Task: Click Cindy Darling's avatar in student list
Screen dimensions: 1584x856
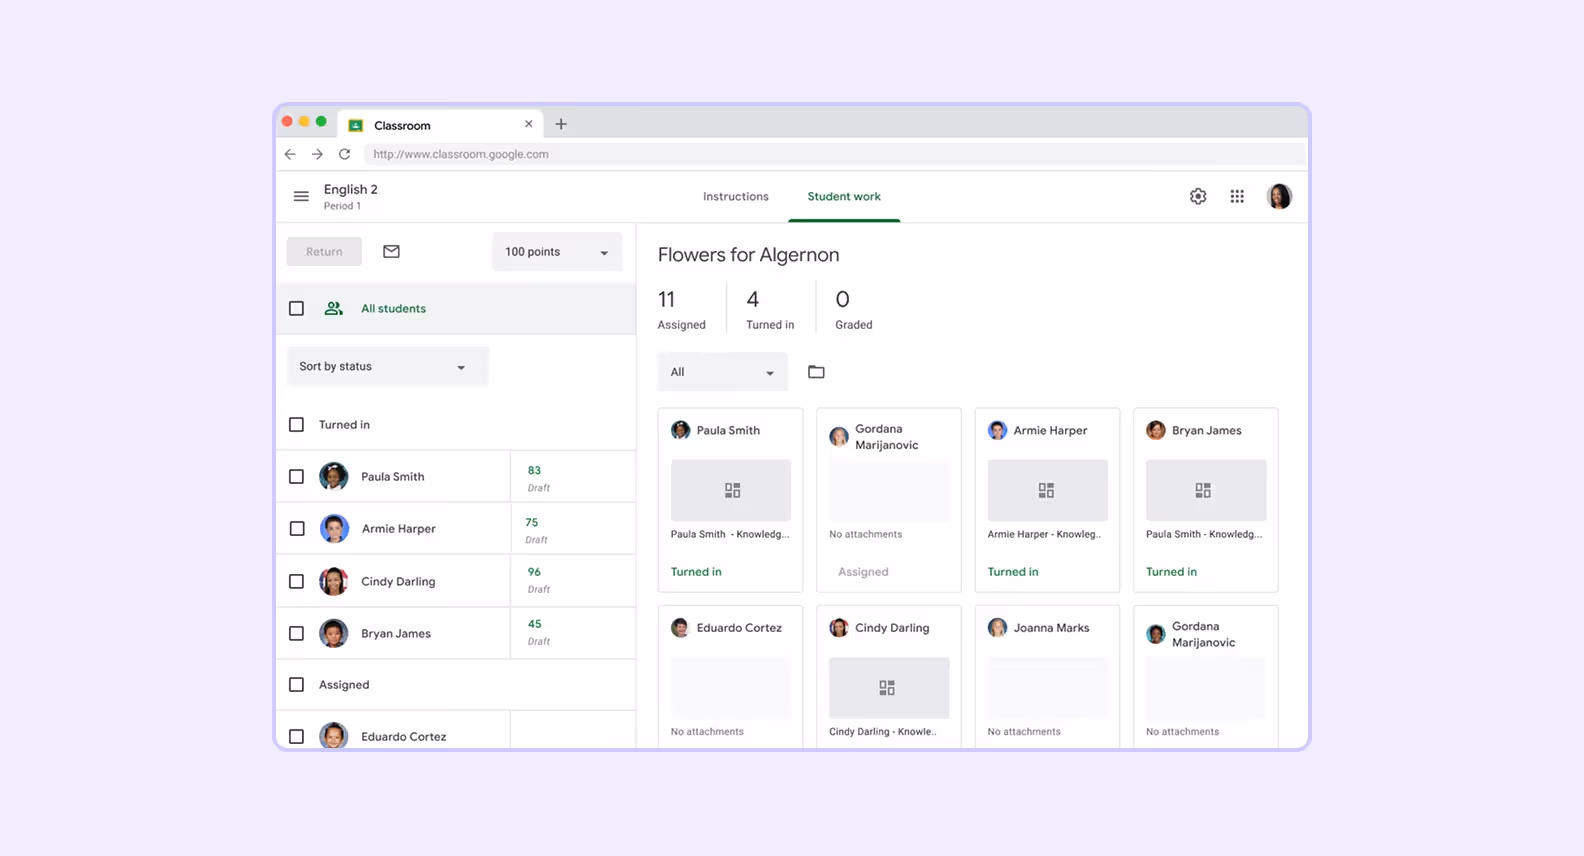Action: tap(334, 581)
